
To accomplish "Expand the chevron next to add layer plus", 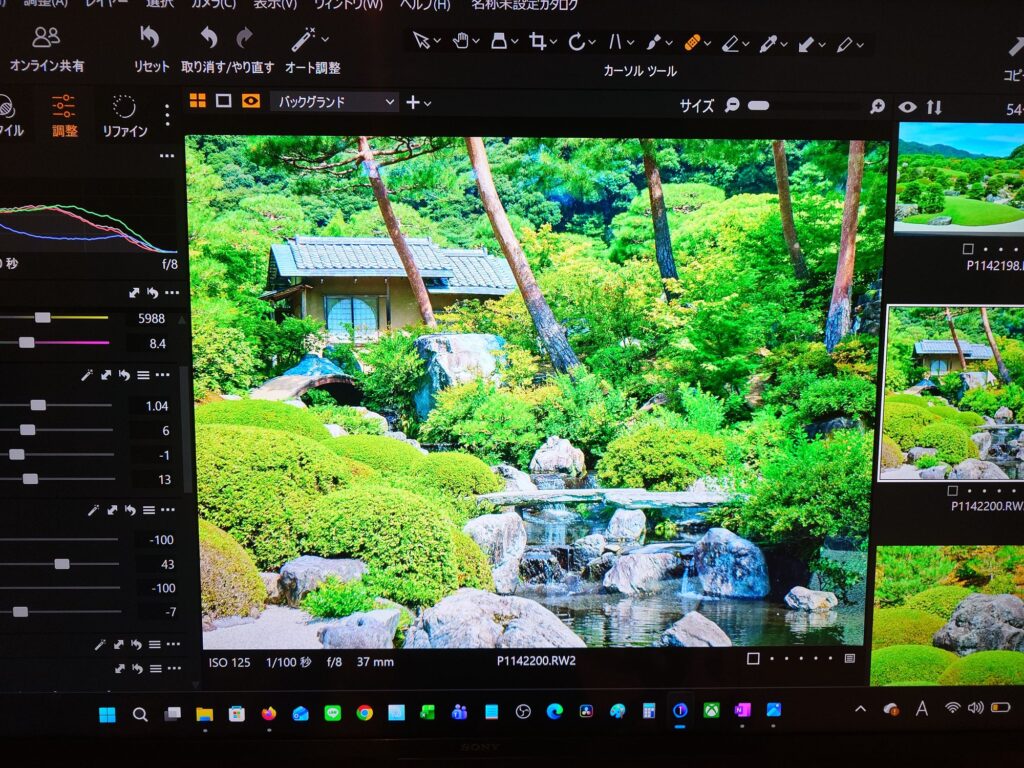I will [428, 103].
